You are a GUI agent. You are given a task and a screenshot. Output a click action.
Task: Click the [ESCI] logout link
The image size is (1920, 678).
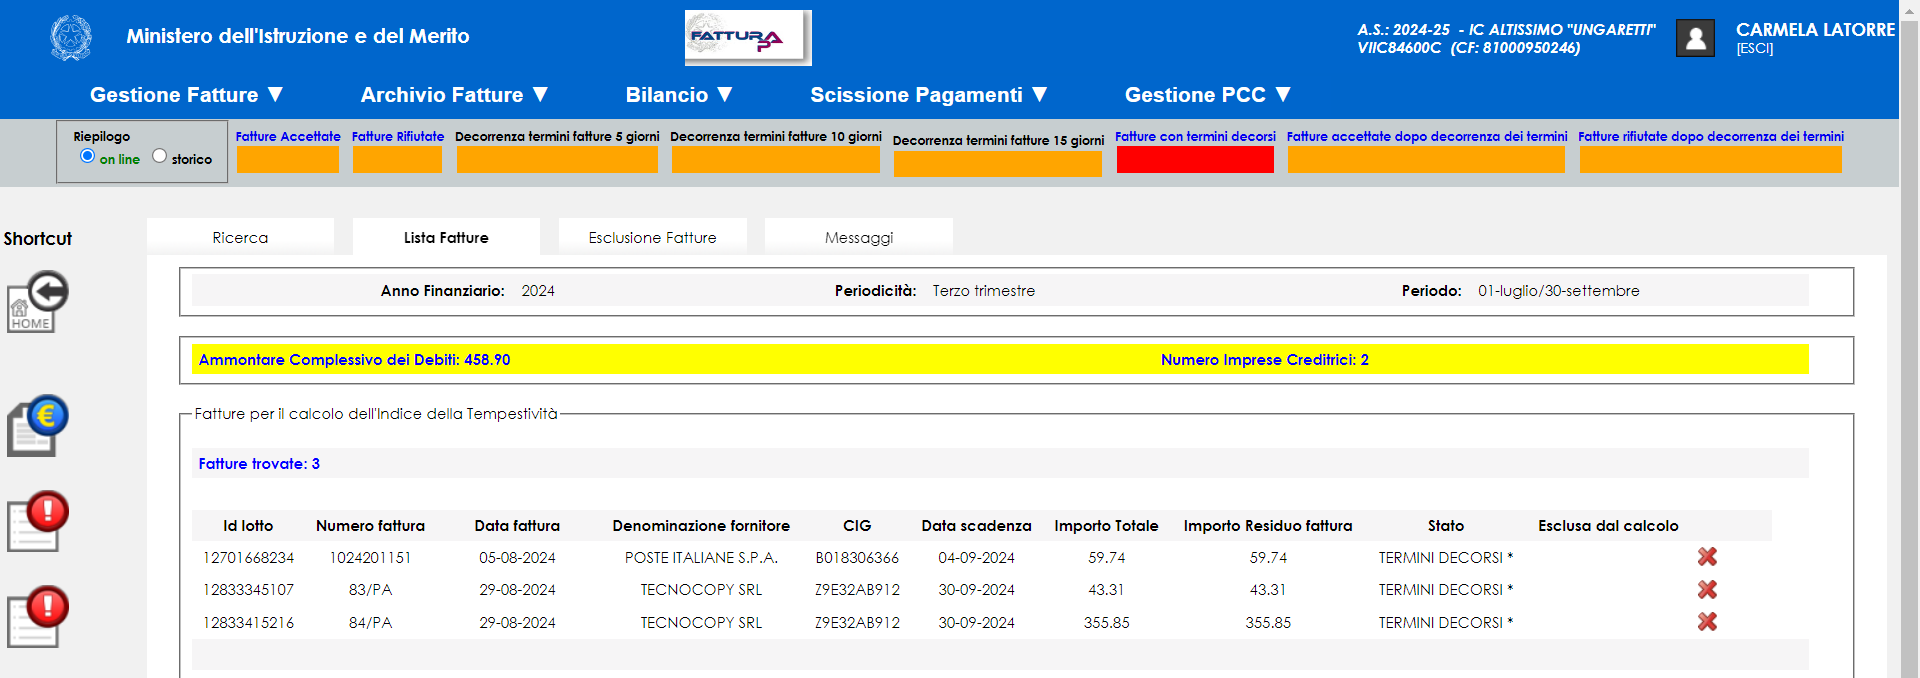tap(1754, 49)
